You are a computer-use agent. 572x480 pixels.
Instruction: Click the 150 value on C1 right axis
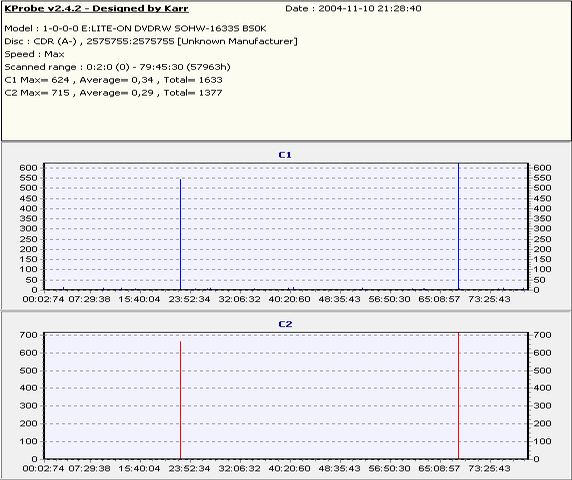pos(542,259)
